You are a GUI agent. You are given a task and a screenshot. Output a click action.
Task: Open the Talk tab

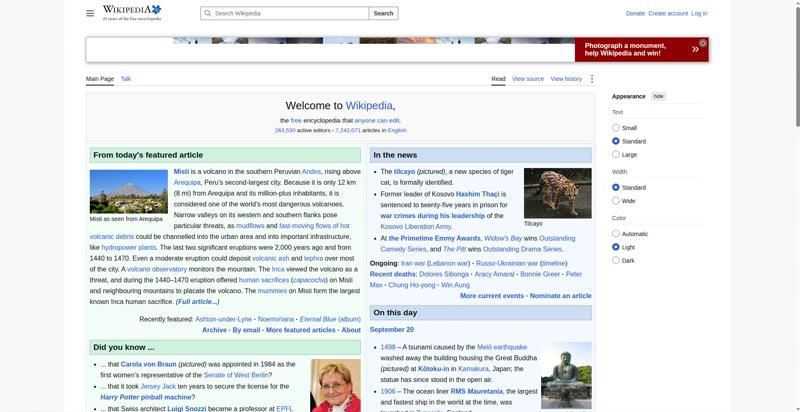click(126, 79)
